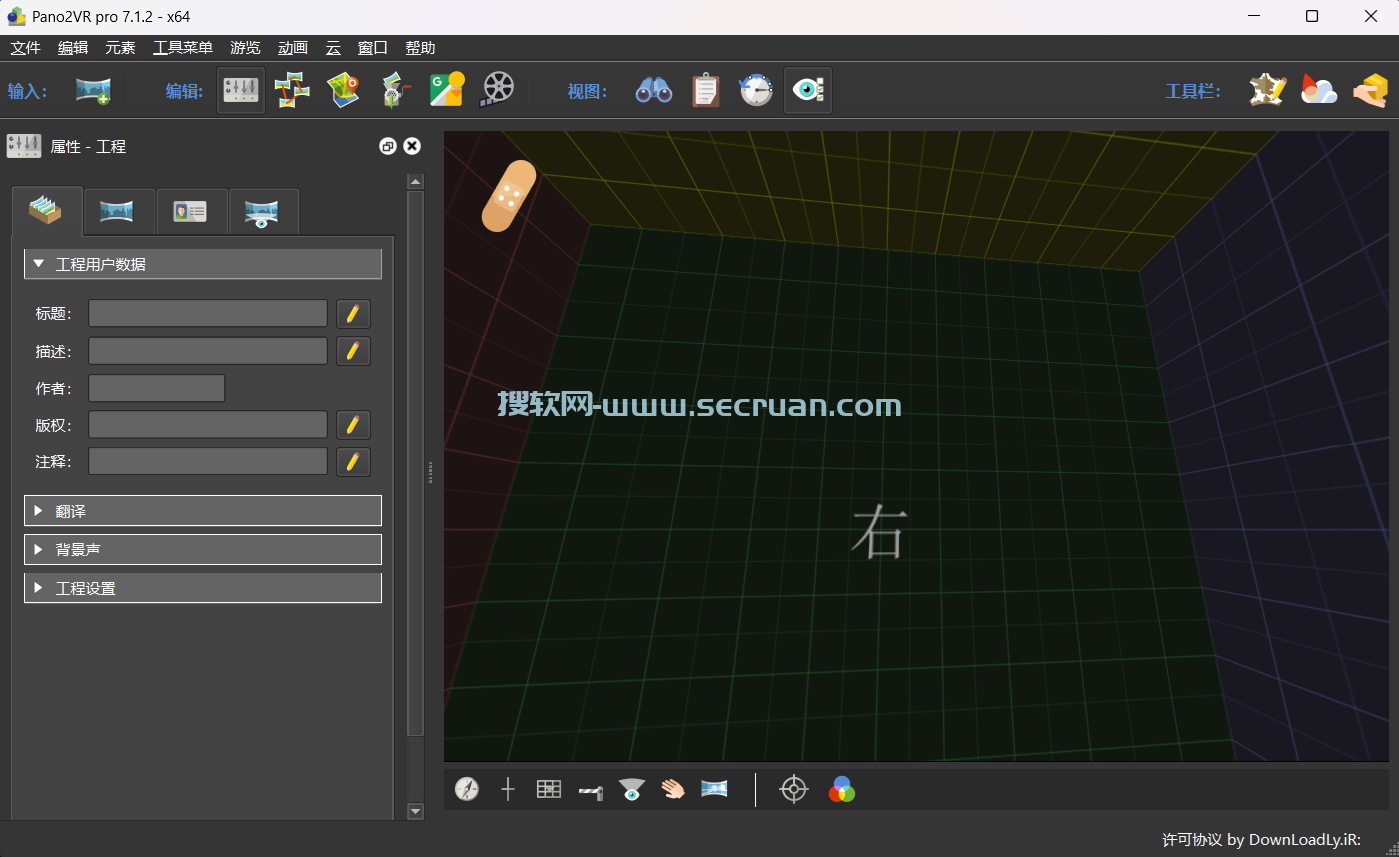This screenshot has height=857, width=1399.
Task: Click the properties panel scroll up arrow
Action: [x=416, y=181]
